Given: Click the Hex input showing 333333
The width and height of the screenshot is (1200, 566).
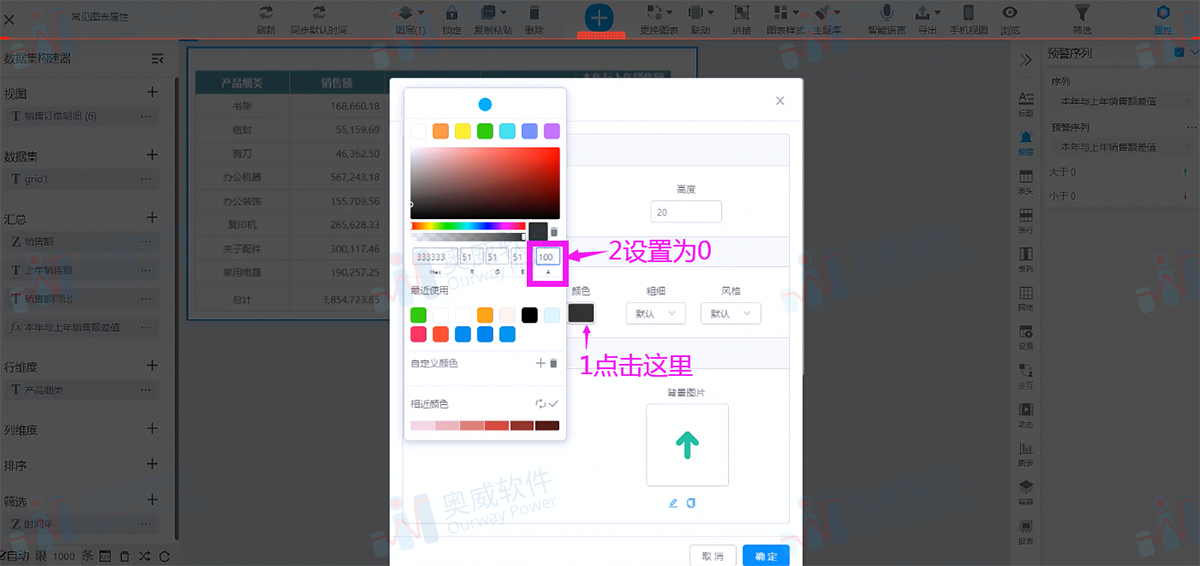Looking at the screenshot, I should point(435,257).
